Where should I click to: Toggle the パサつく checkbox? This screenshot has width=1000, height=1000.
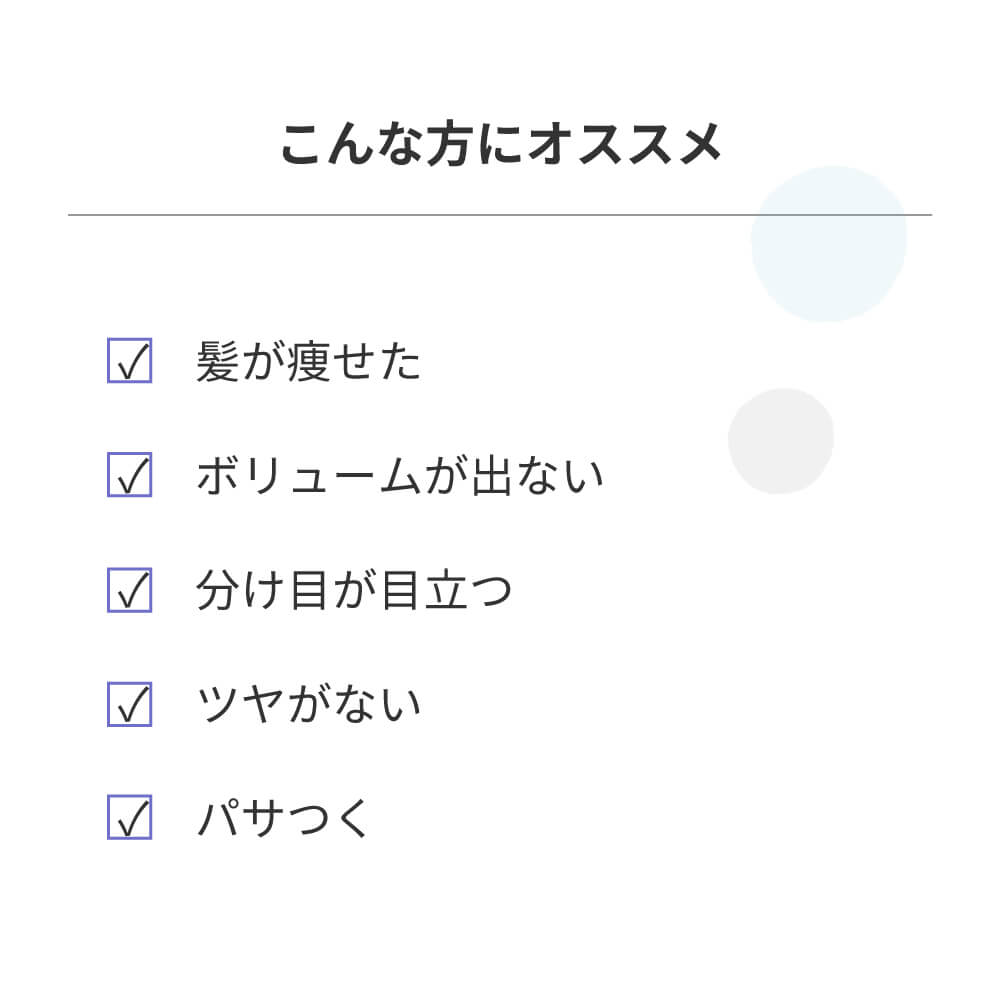click(x=129, y=818)
